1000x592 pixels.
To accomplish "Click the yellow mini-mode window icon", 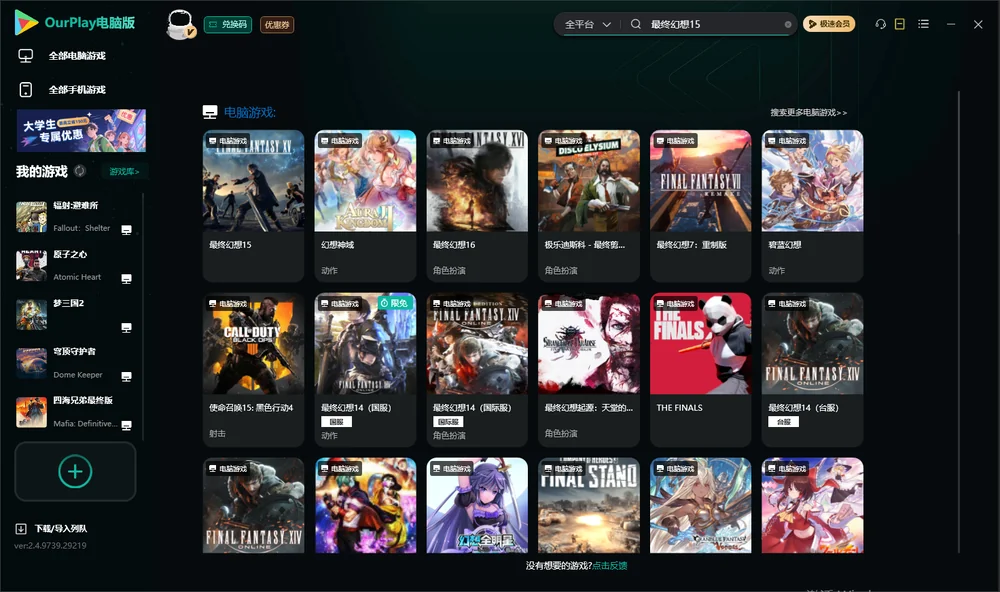I will pyautogui.click(x=900, y=24).
